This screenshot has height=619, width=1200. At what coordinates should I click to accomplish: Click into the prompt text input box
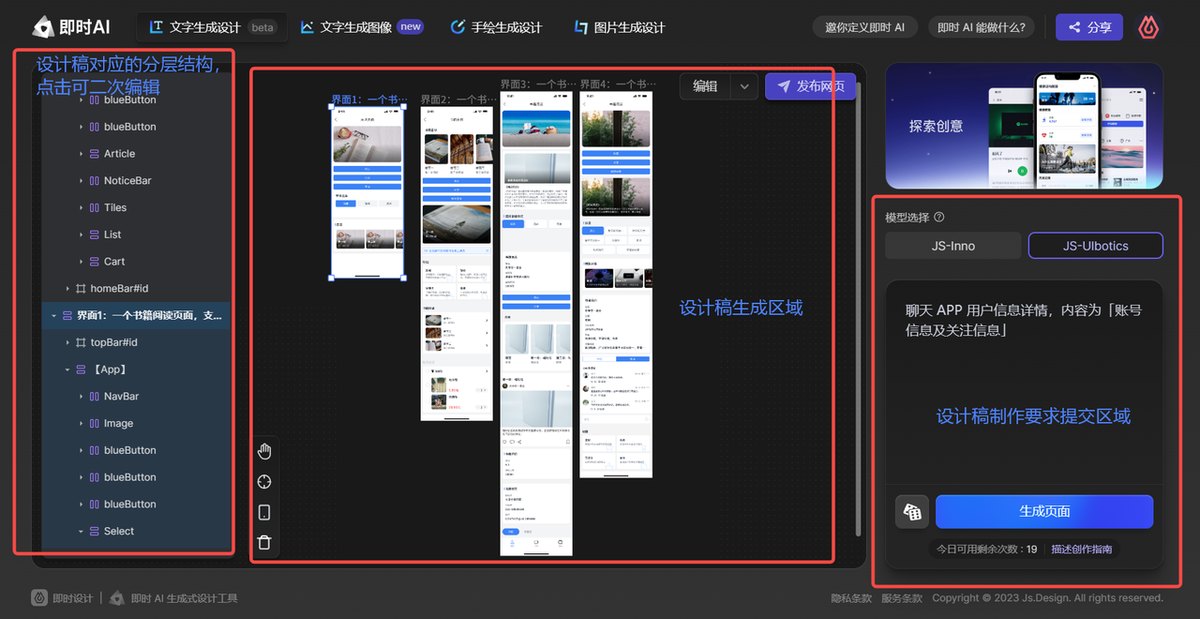tap(1025, 383)
